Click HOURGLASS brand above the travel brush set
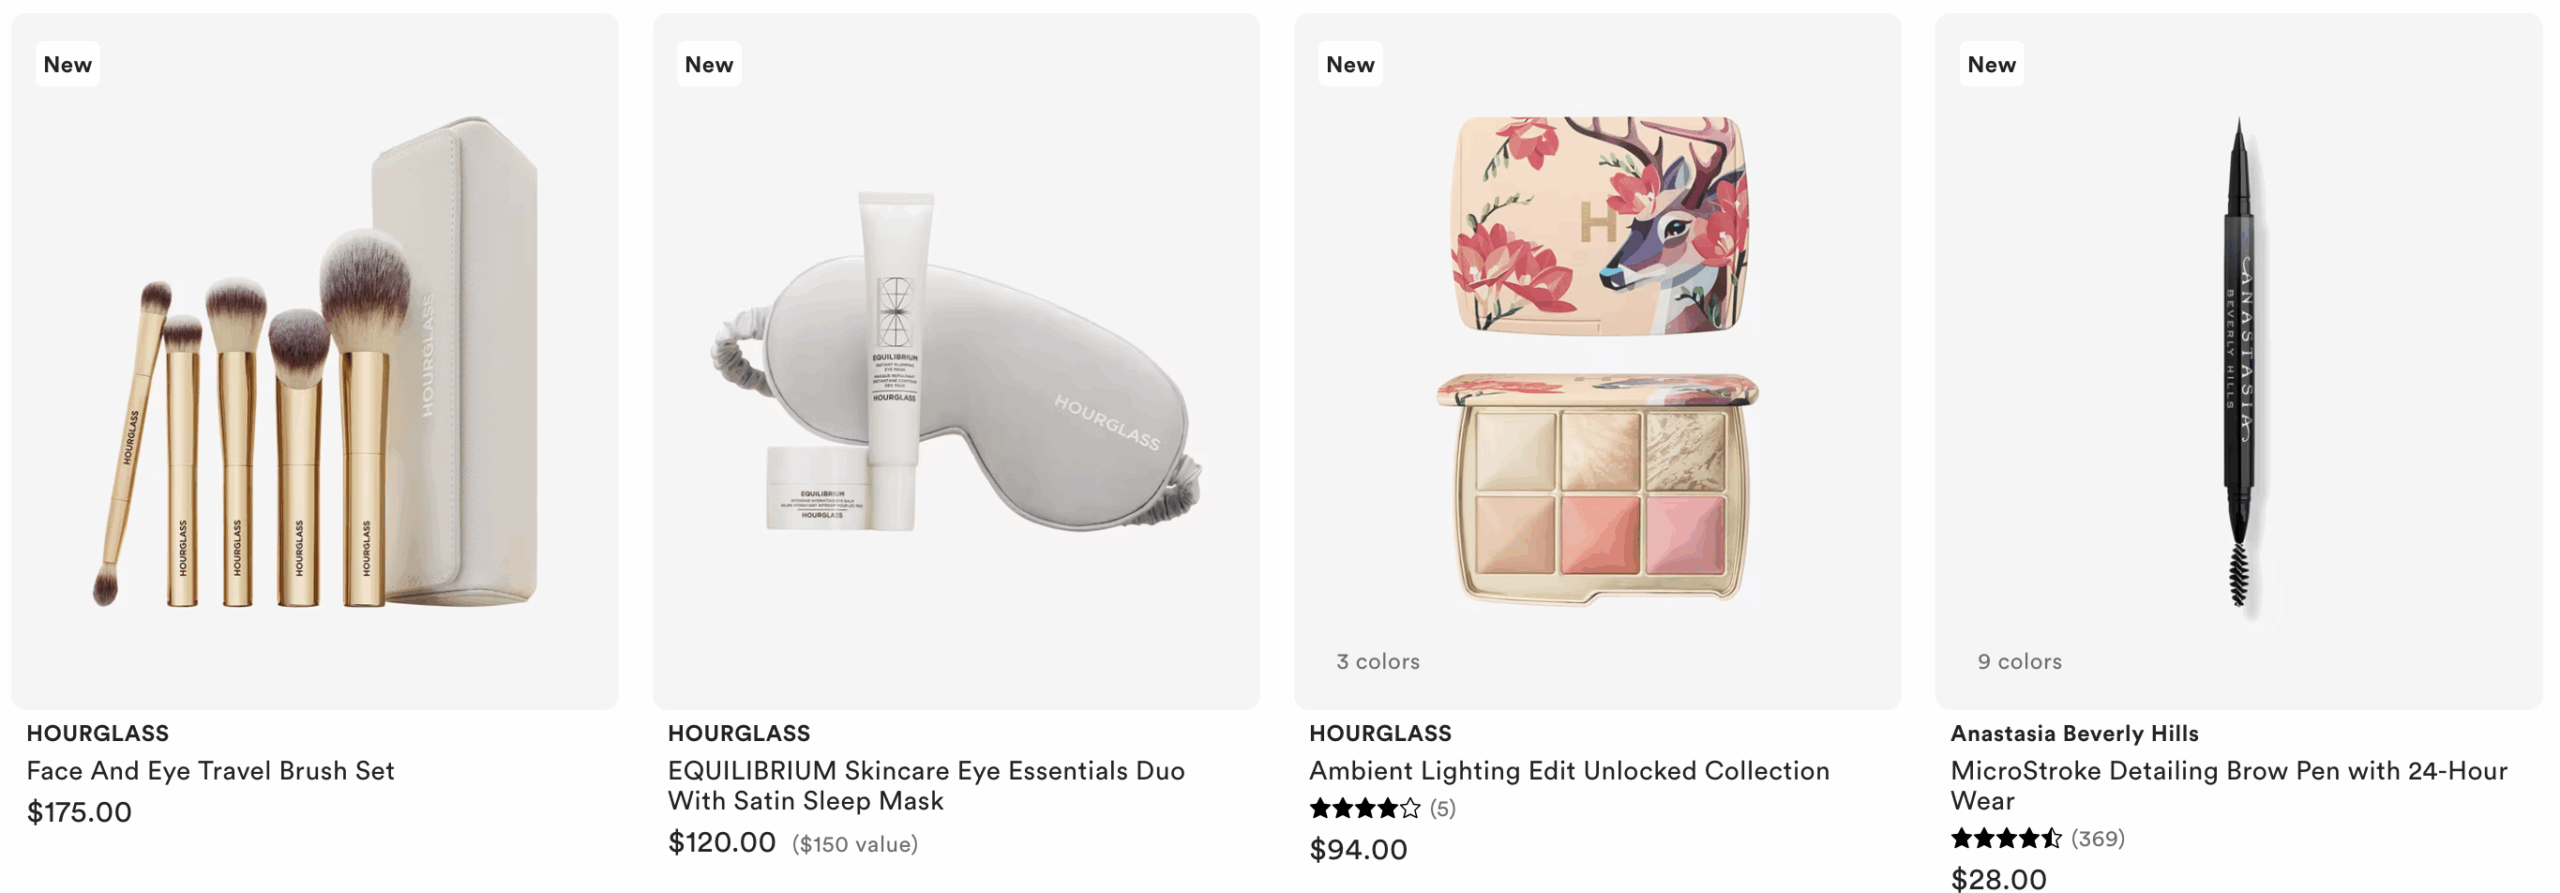 (98, 733)
